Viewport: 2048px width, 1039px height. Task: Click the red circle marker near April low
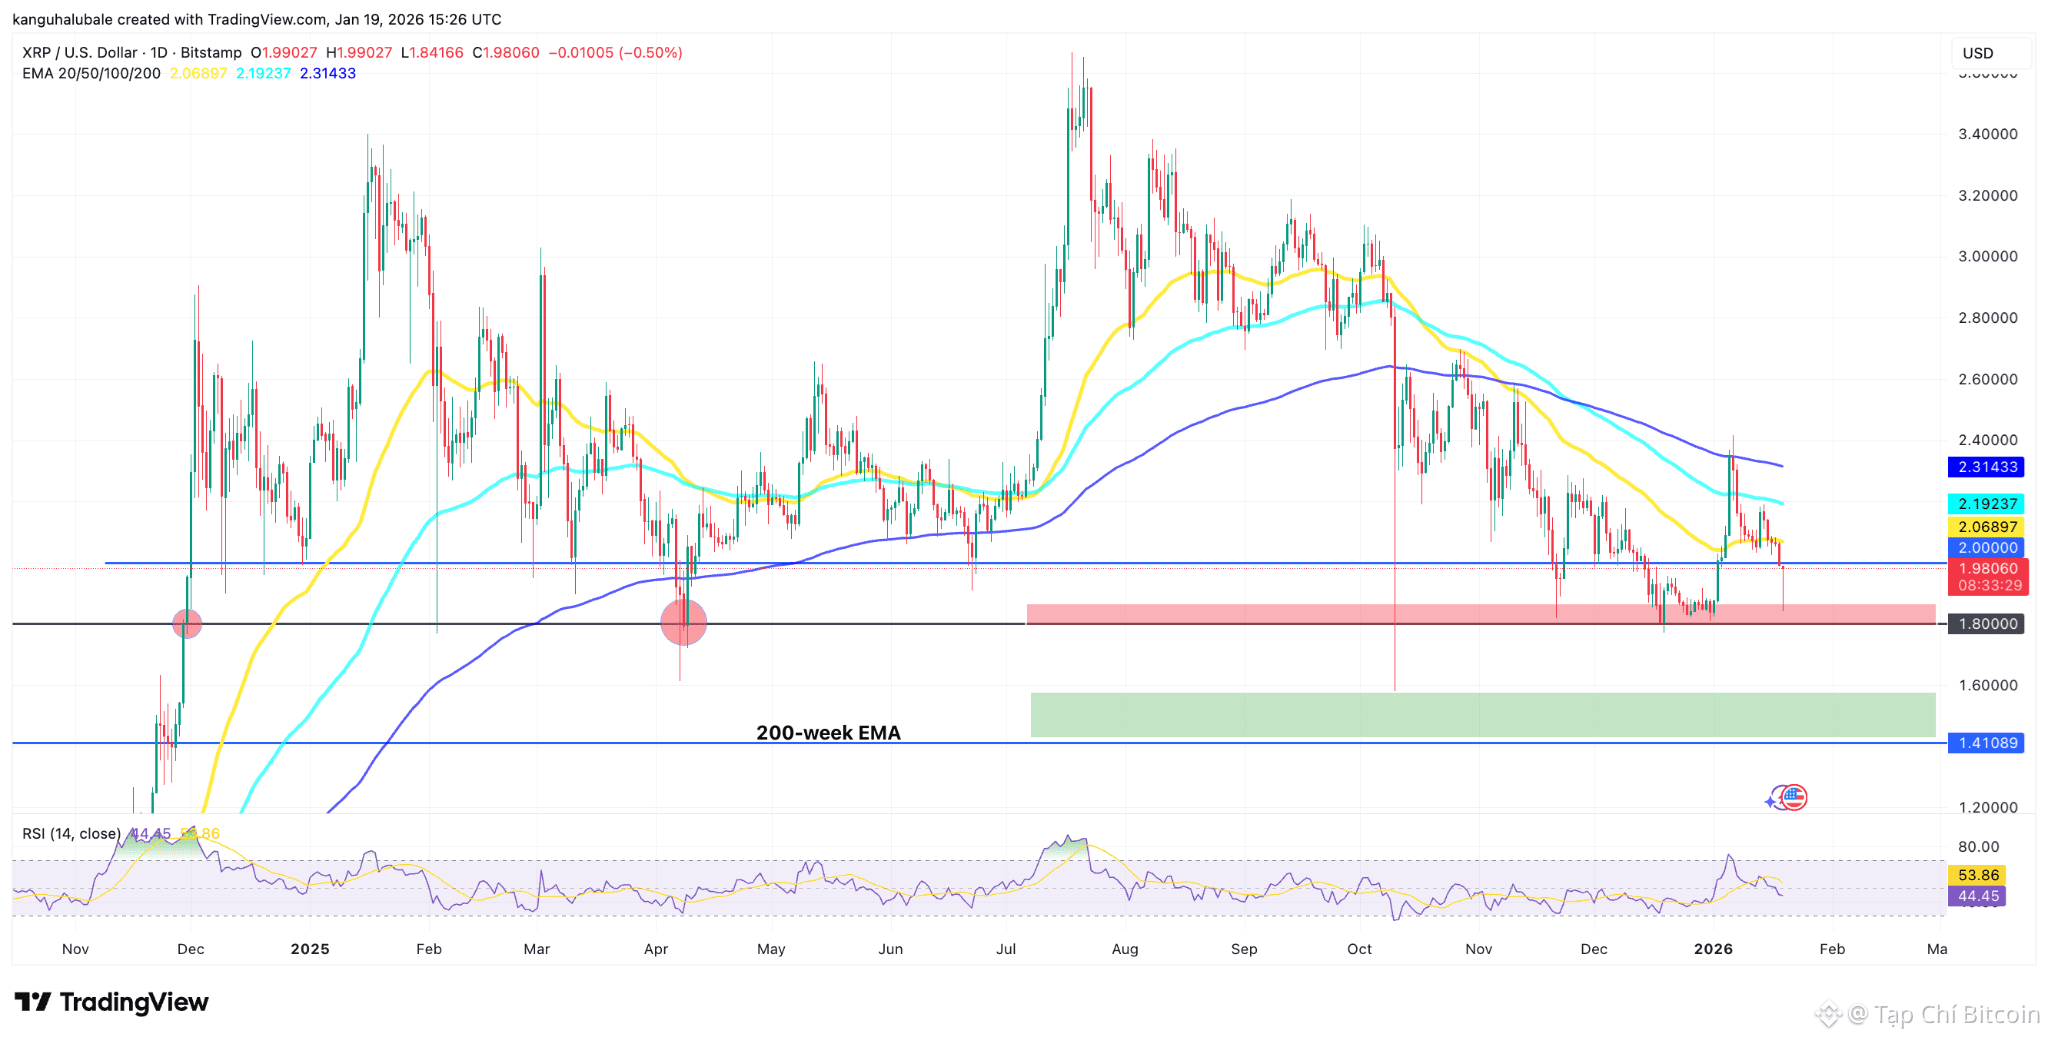point(685,622)
